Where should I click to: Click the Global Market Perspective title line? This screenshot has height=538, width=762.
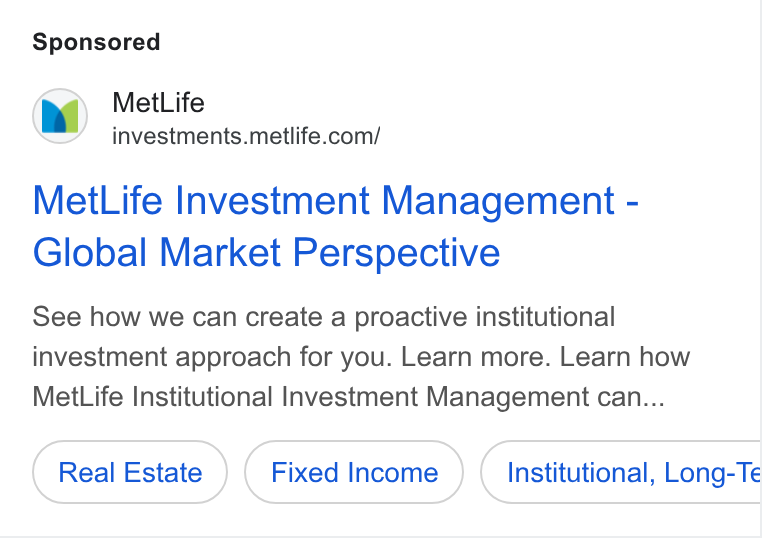coord(266,253)
